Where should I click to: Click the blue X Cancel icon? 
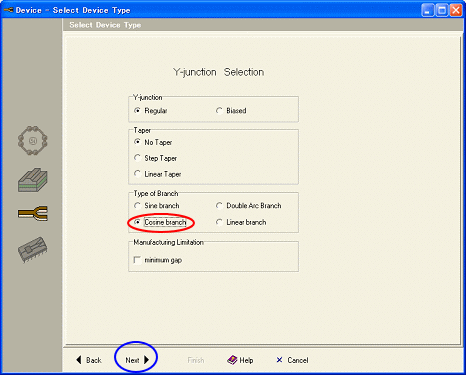click(x=279, y=360)
